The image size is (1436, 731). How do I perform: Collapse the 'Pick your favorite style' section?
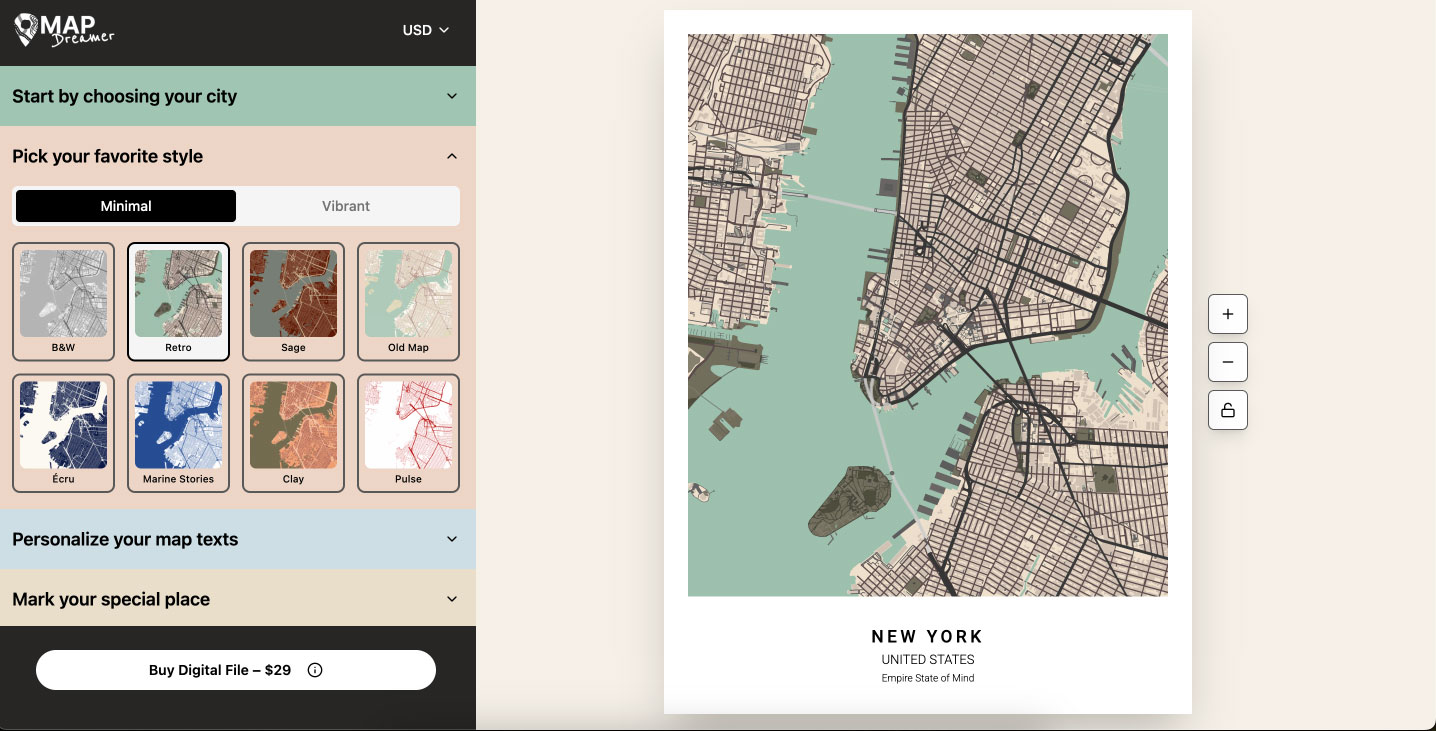coord(238,156)
